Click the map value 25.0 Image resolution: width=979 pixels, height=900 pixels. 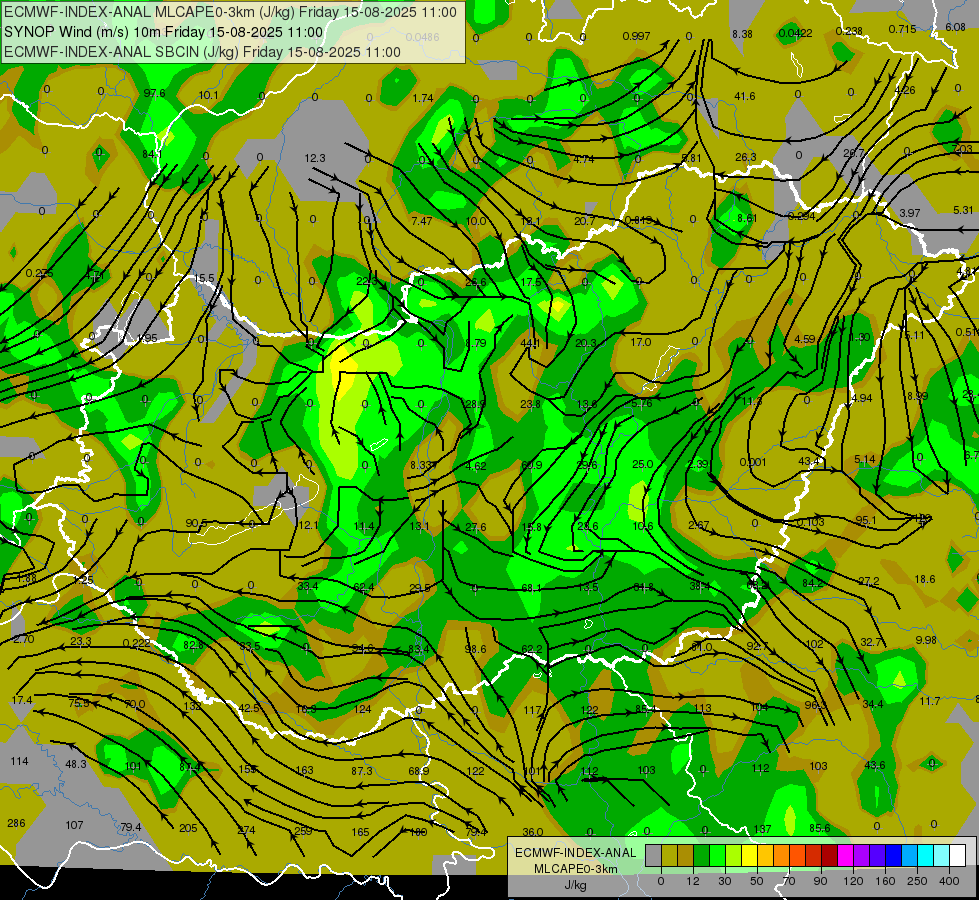point(642,464)
